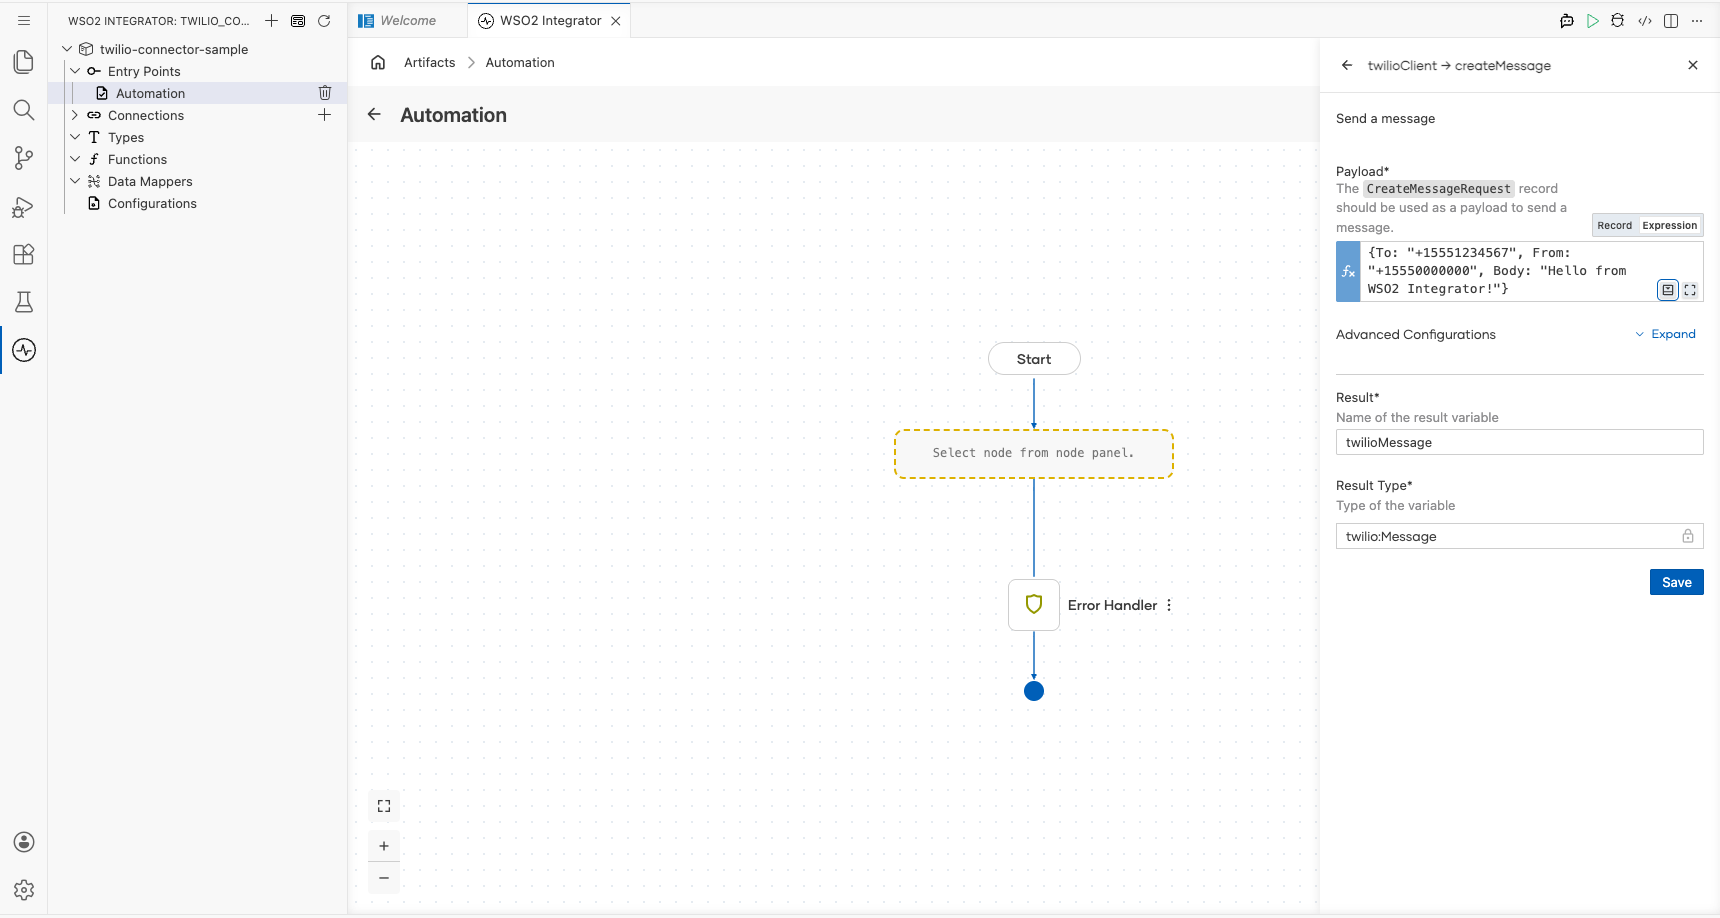Select Configurations in the project tree
Viewport: 1720px width, 918px height.
tap(152, 203)
